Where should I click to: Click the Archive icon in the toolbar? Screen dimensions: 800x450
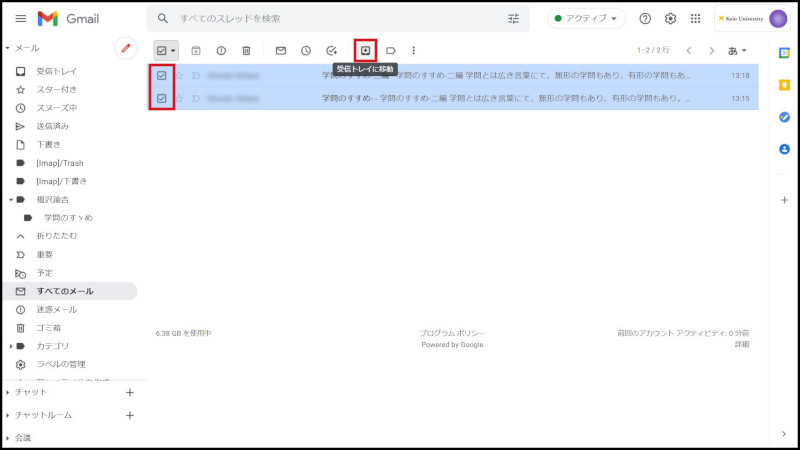pyautogui.click(x=196, y=50)
